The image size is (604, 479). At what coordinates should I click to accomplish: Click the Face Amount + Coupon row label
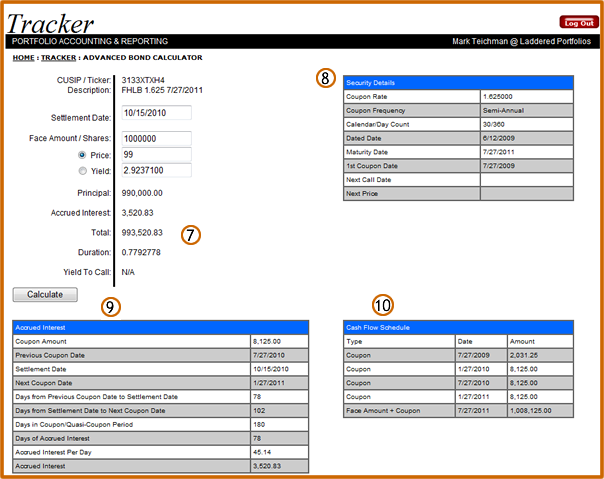[383, 411]
